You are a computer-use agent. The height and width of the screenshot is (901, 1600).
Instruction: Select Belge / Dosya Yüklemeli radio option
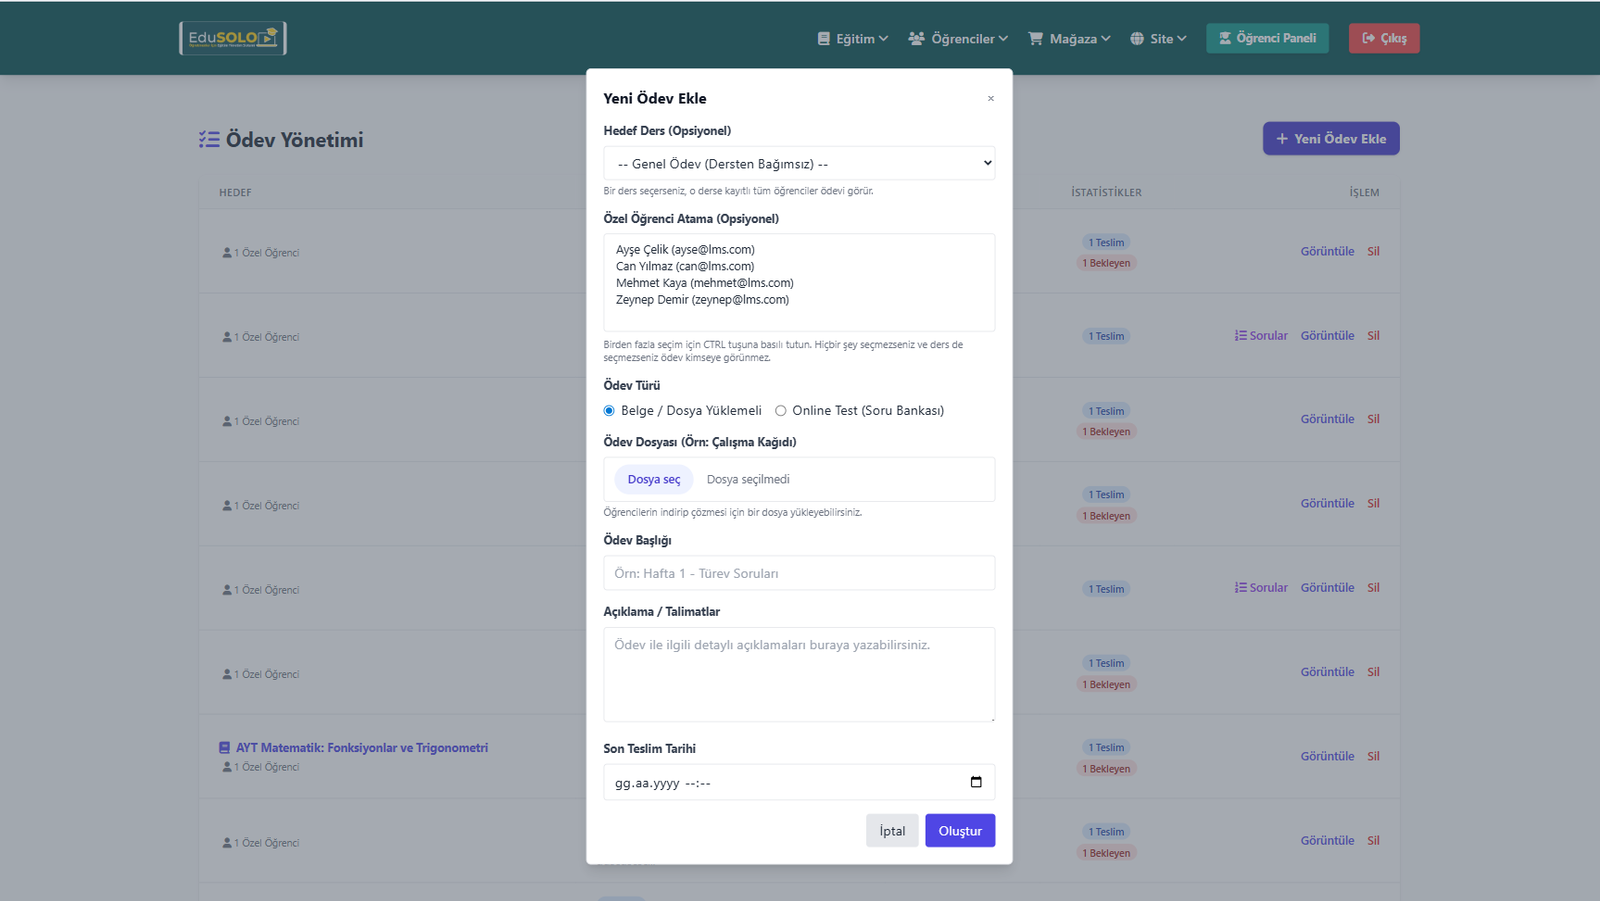coord(609,411)
